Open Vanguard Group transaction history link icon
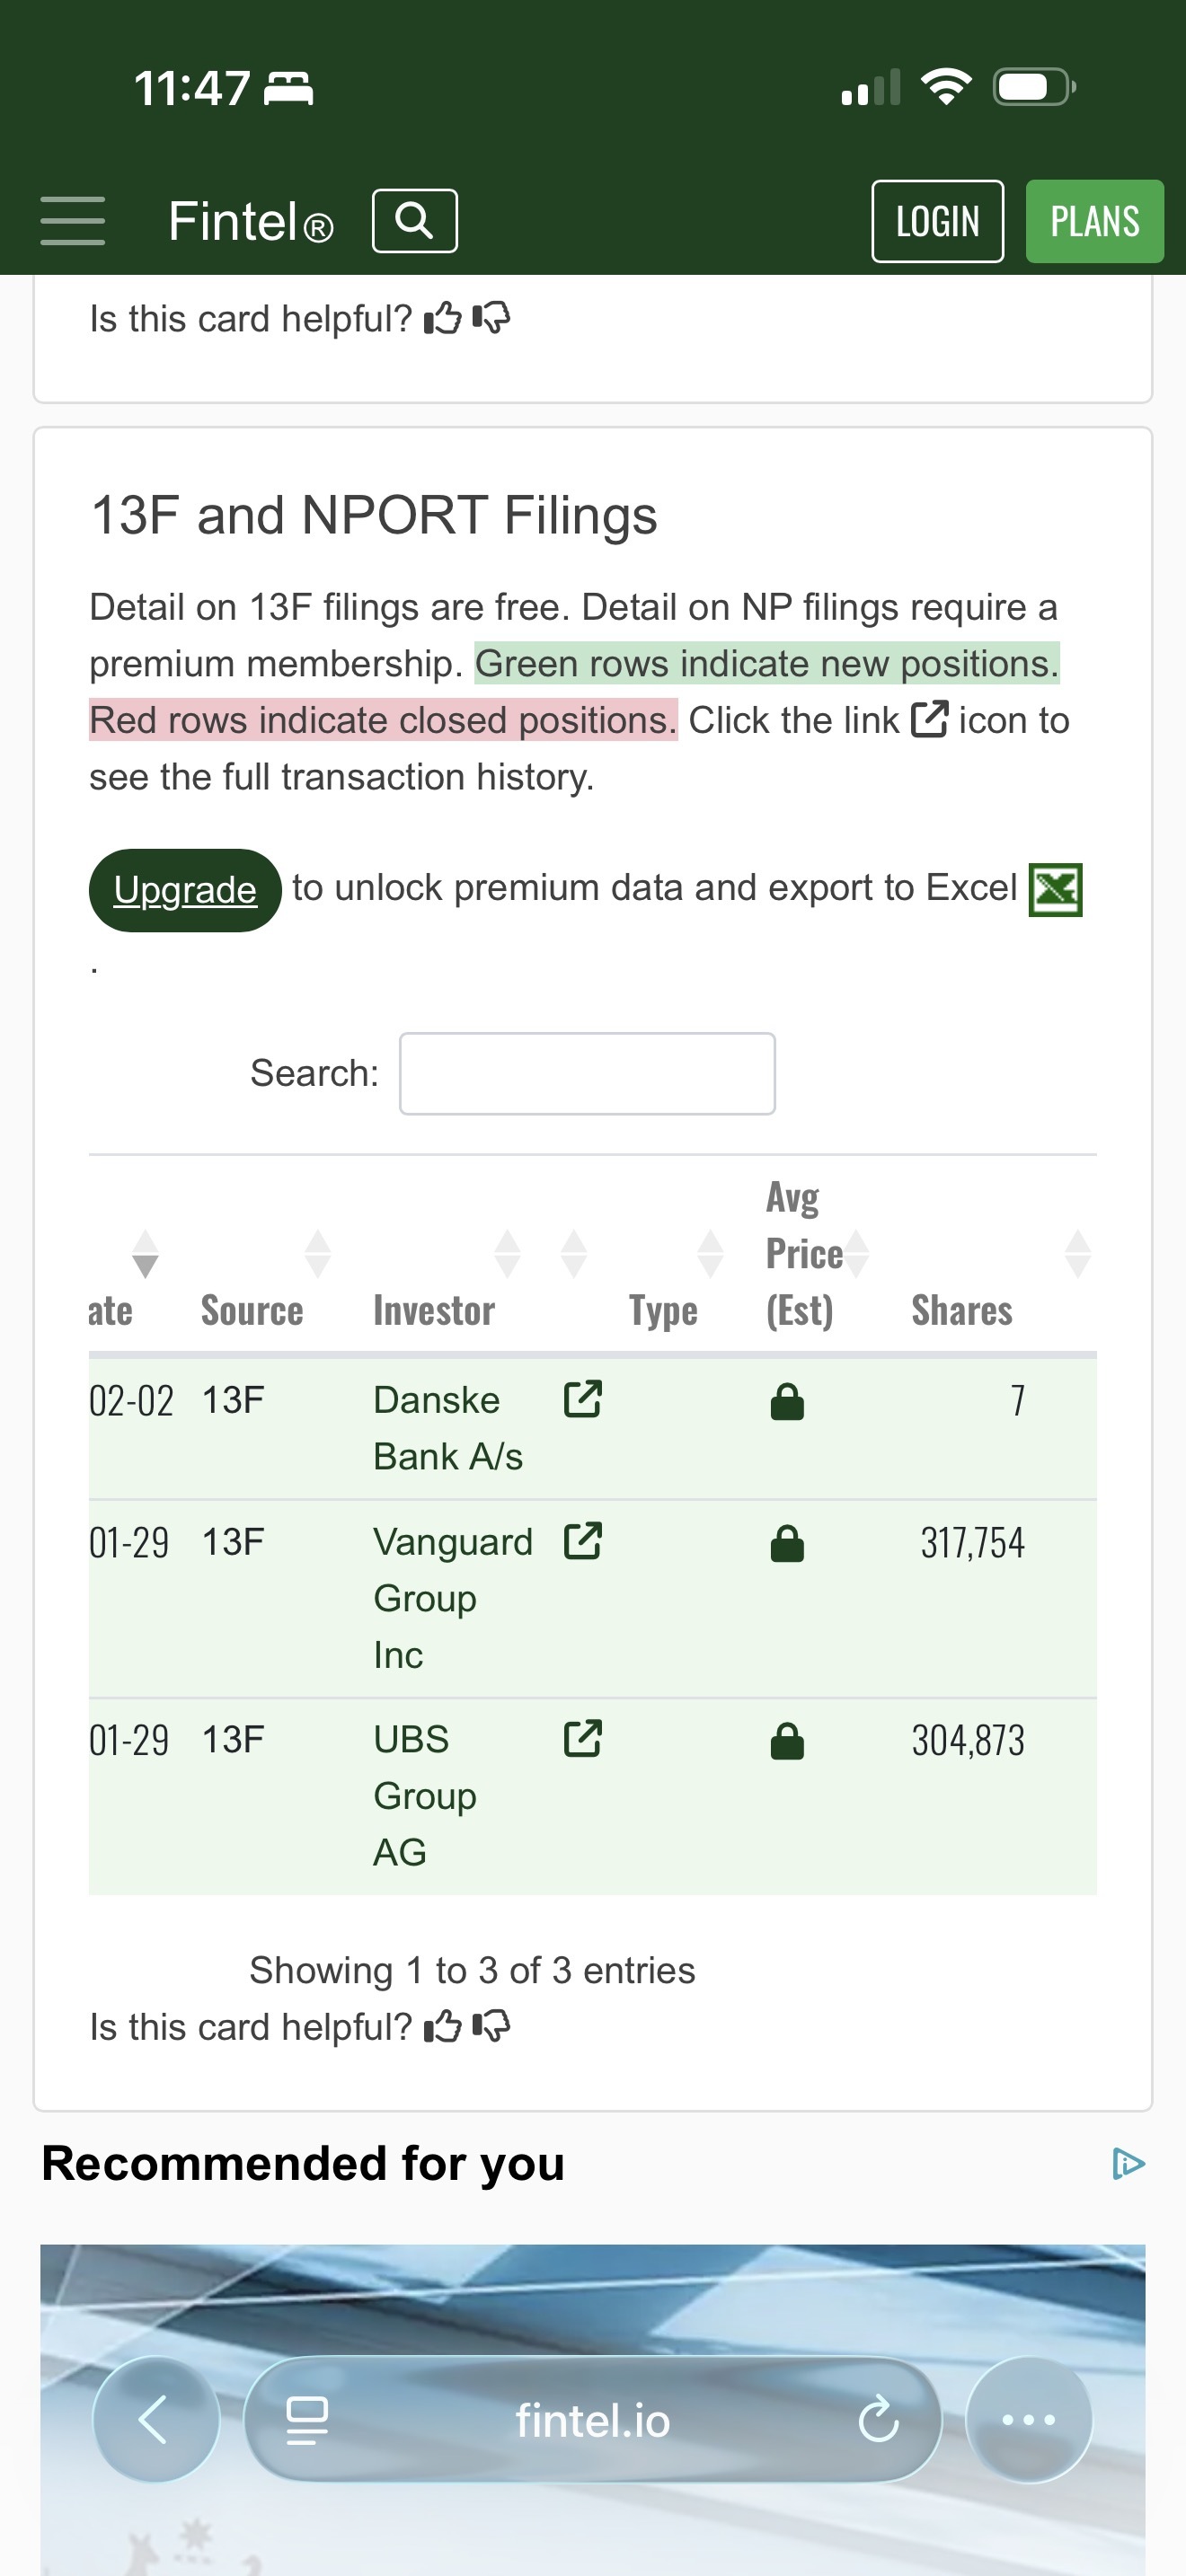The width and height of the screenshot is (1186, 2576). click(583, 1541)
